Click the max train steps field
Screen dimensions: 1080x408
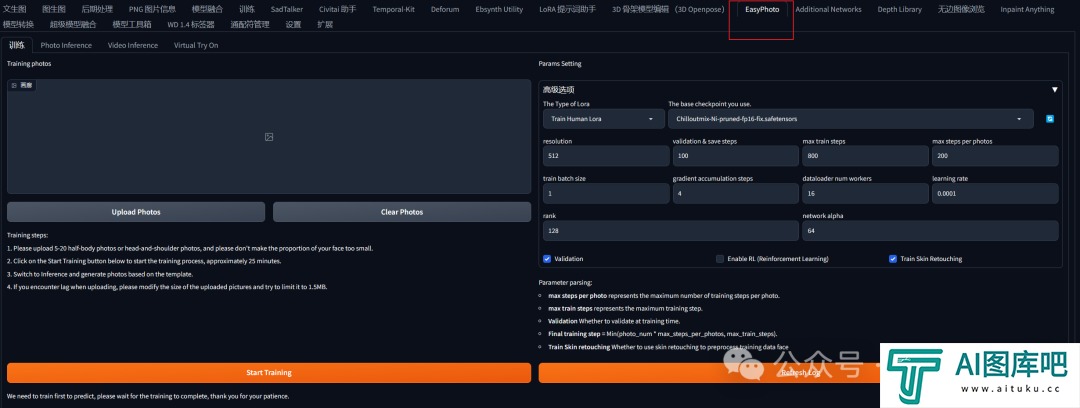click(x=865, y=156)
